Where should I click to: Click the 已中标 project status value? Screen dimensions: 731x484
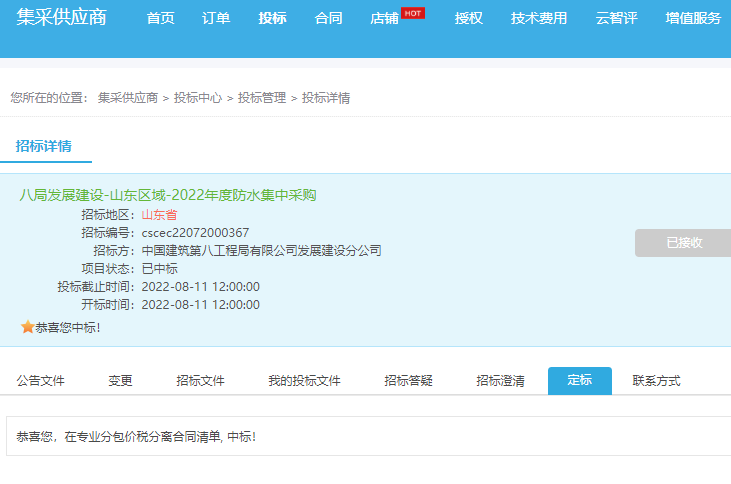tap(159, 269)
